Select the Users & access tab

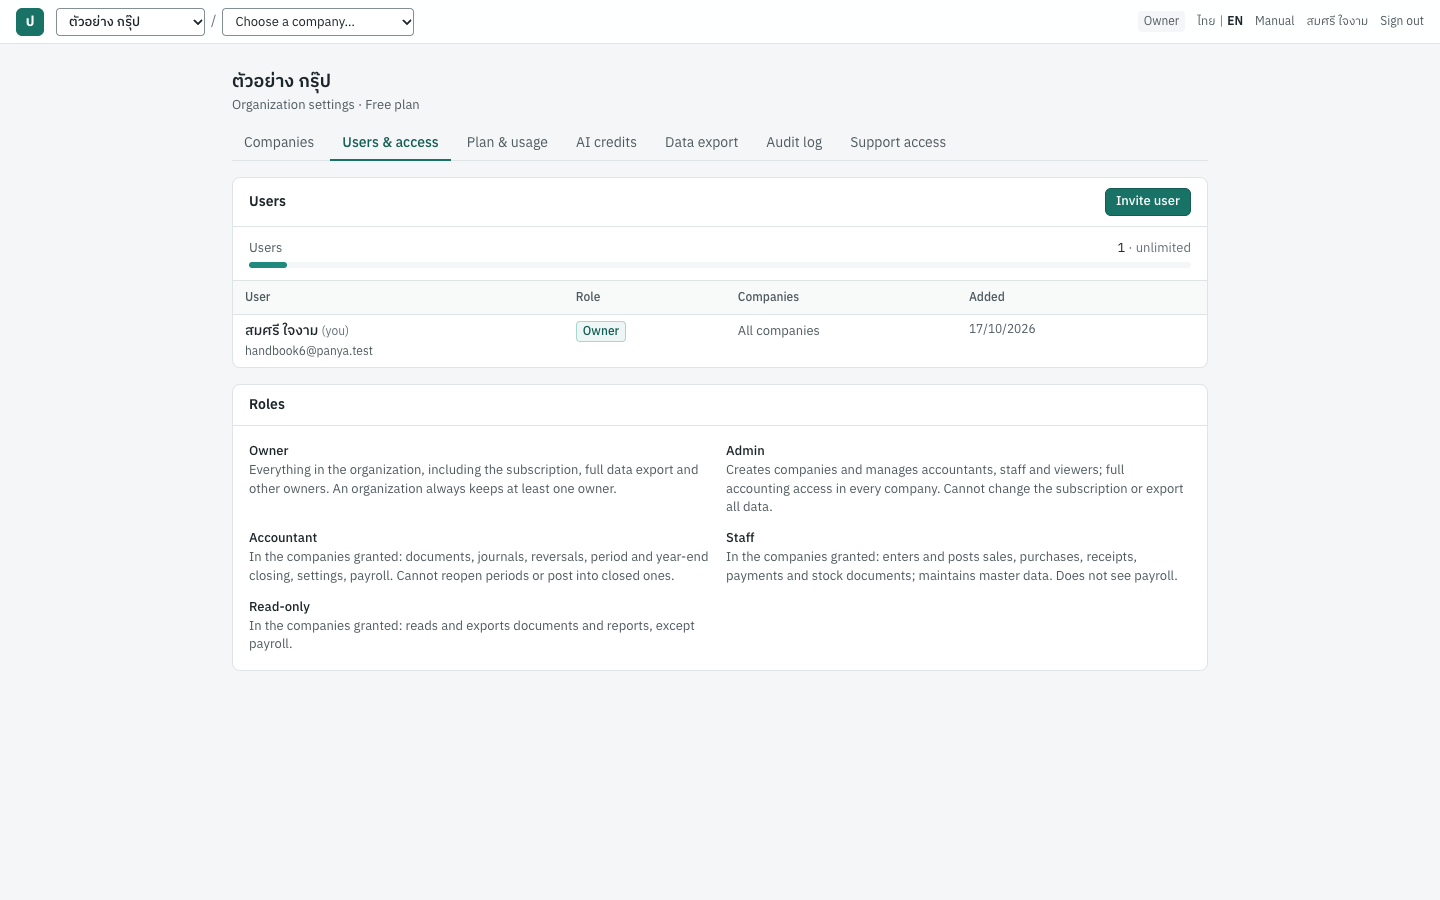pyautogui.click(x=390, y=143)
